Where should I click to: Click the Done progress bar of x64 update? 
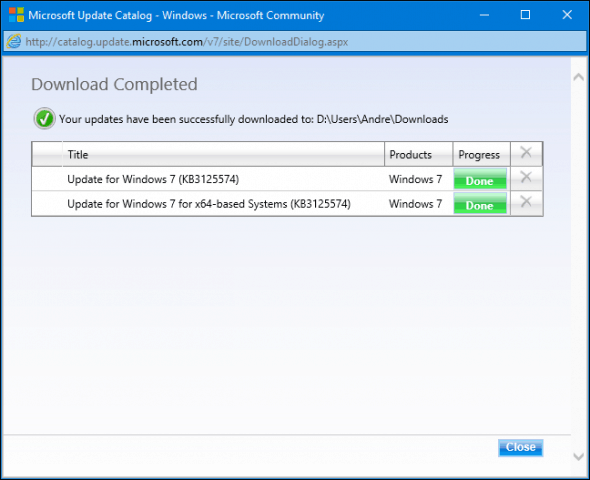click(480, 203)
